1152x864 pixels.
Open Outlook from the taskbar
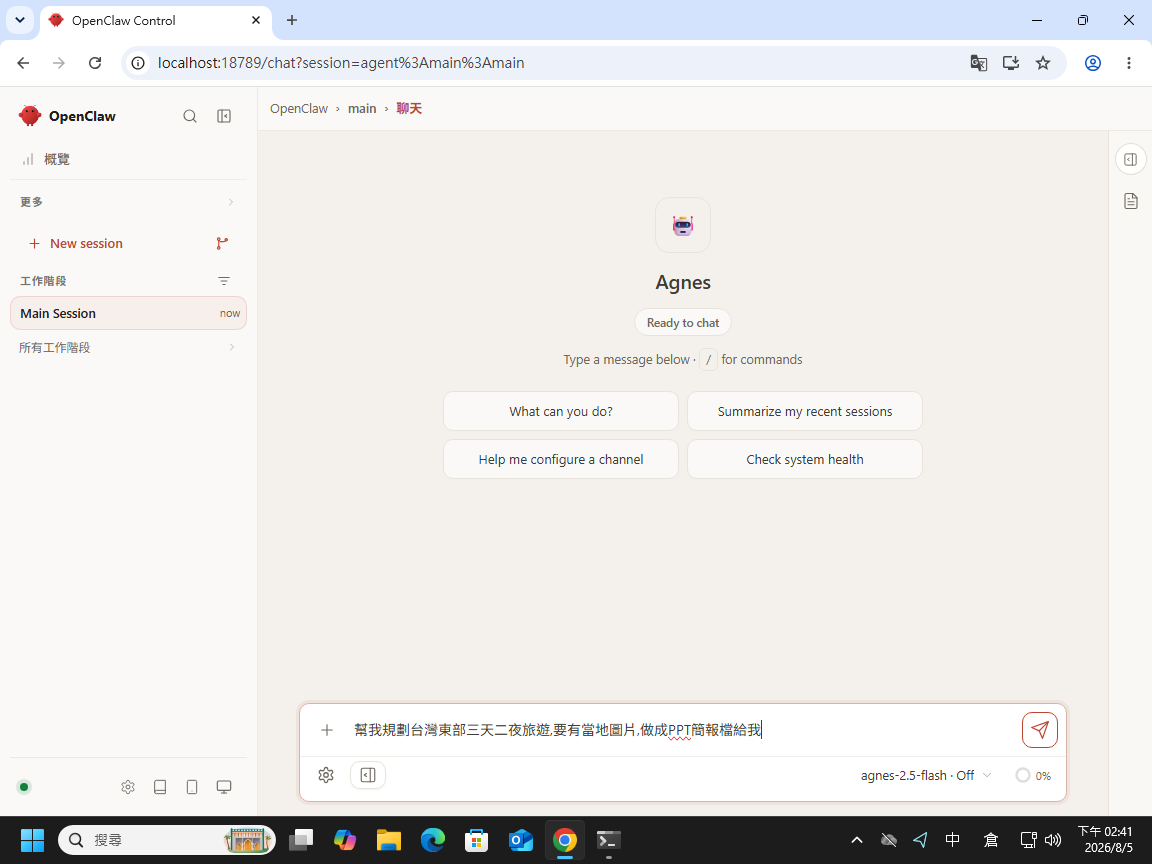521,840
